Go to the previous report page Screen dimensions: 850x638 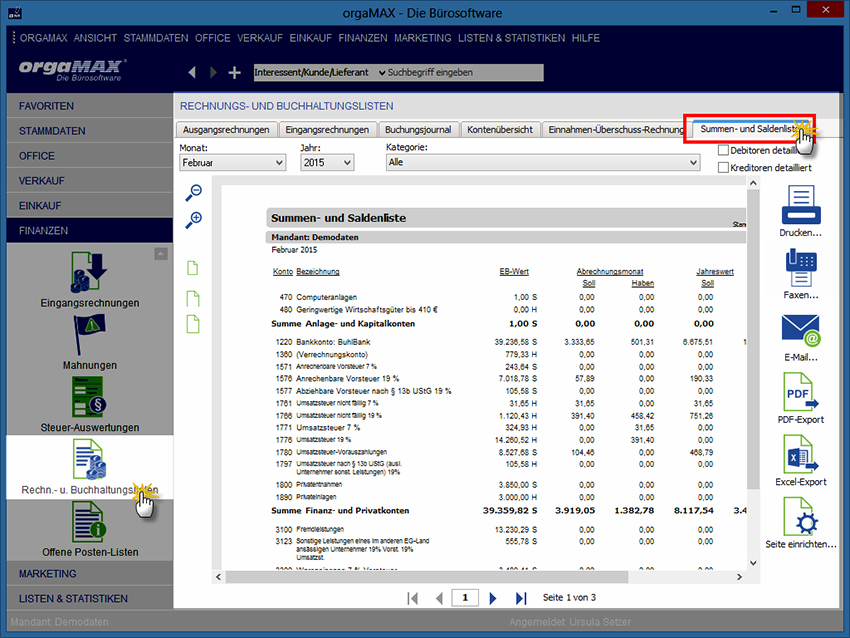[439, 598]
